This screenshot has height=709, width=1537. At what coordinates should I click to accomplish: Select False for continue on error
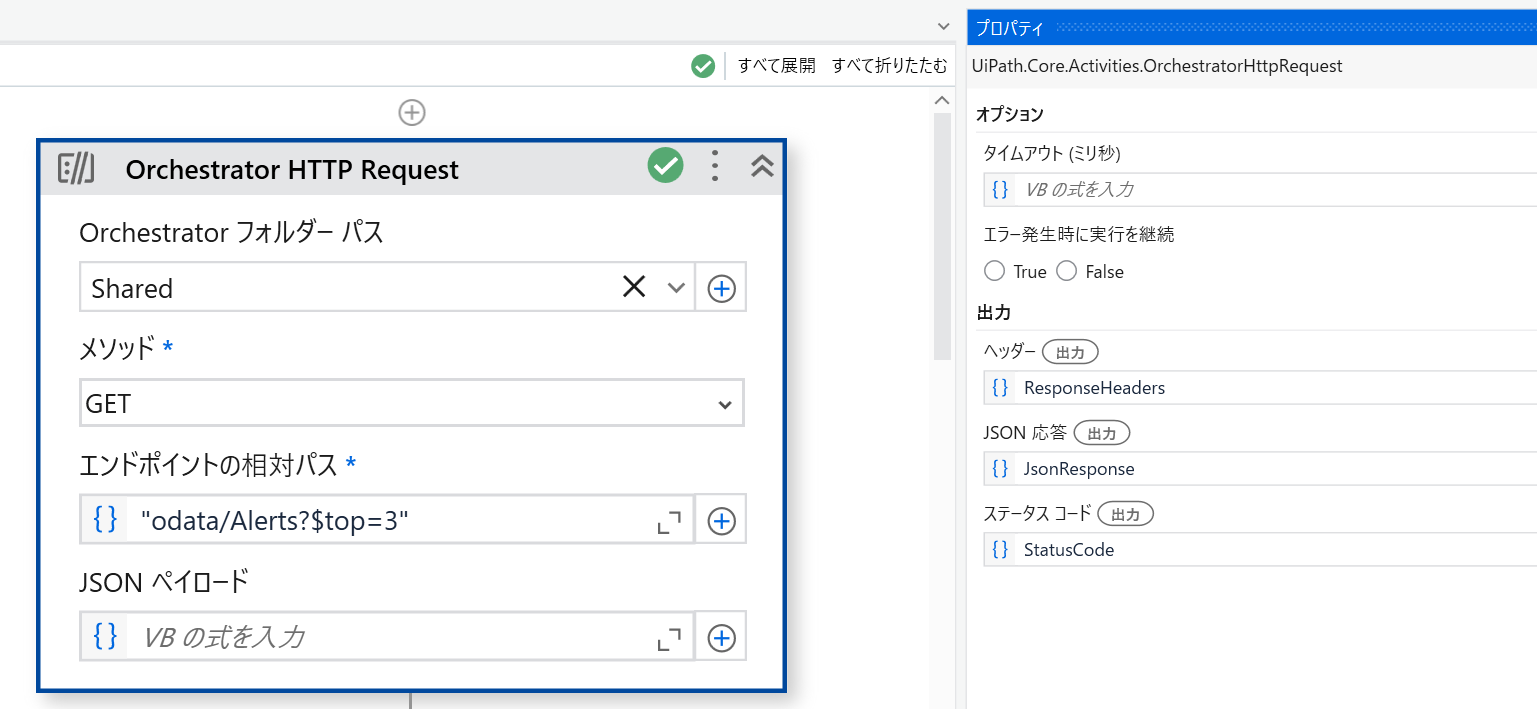tap(1066, 271)
